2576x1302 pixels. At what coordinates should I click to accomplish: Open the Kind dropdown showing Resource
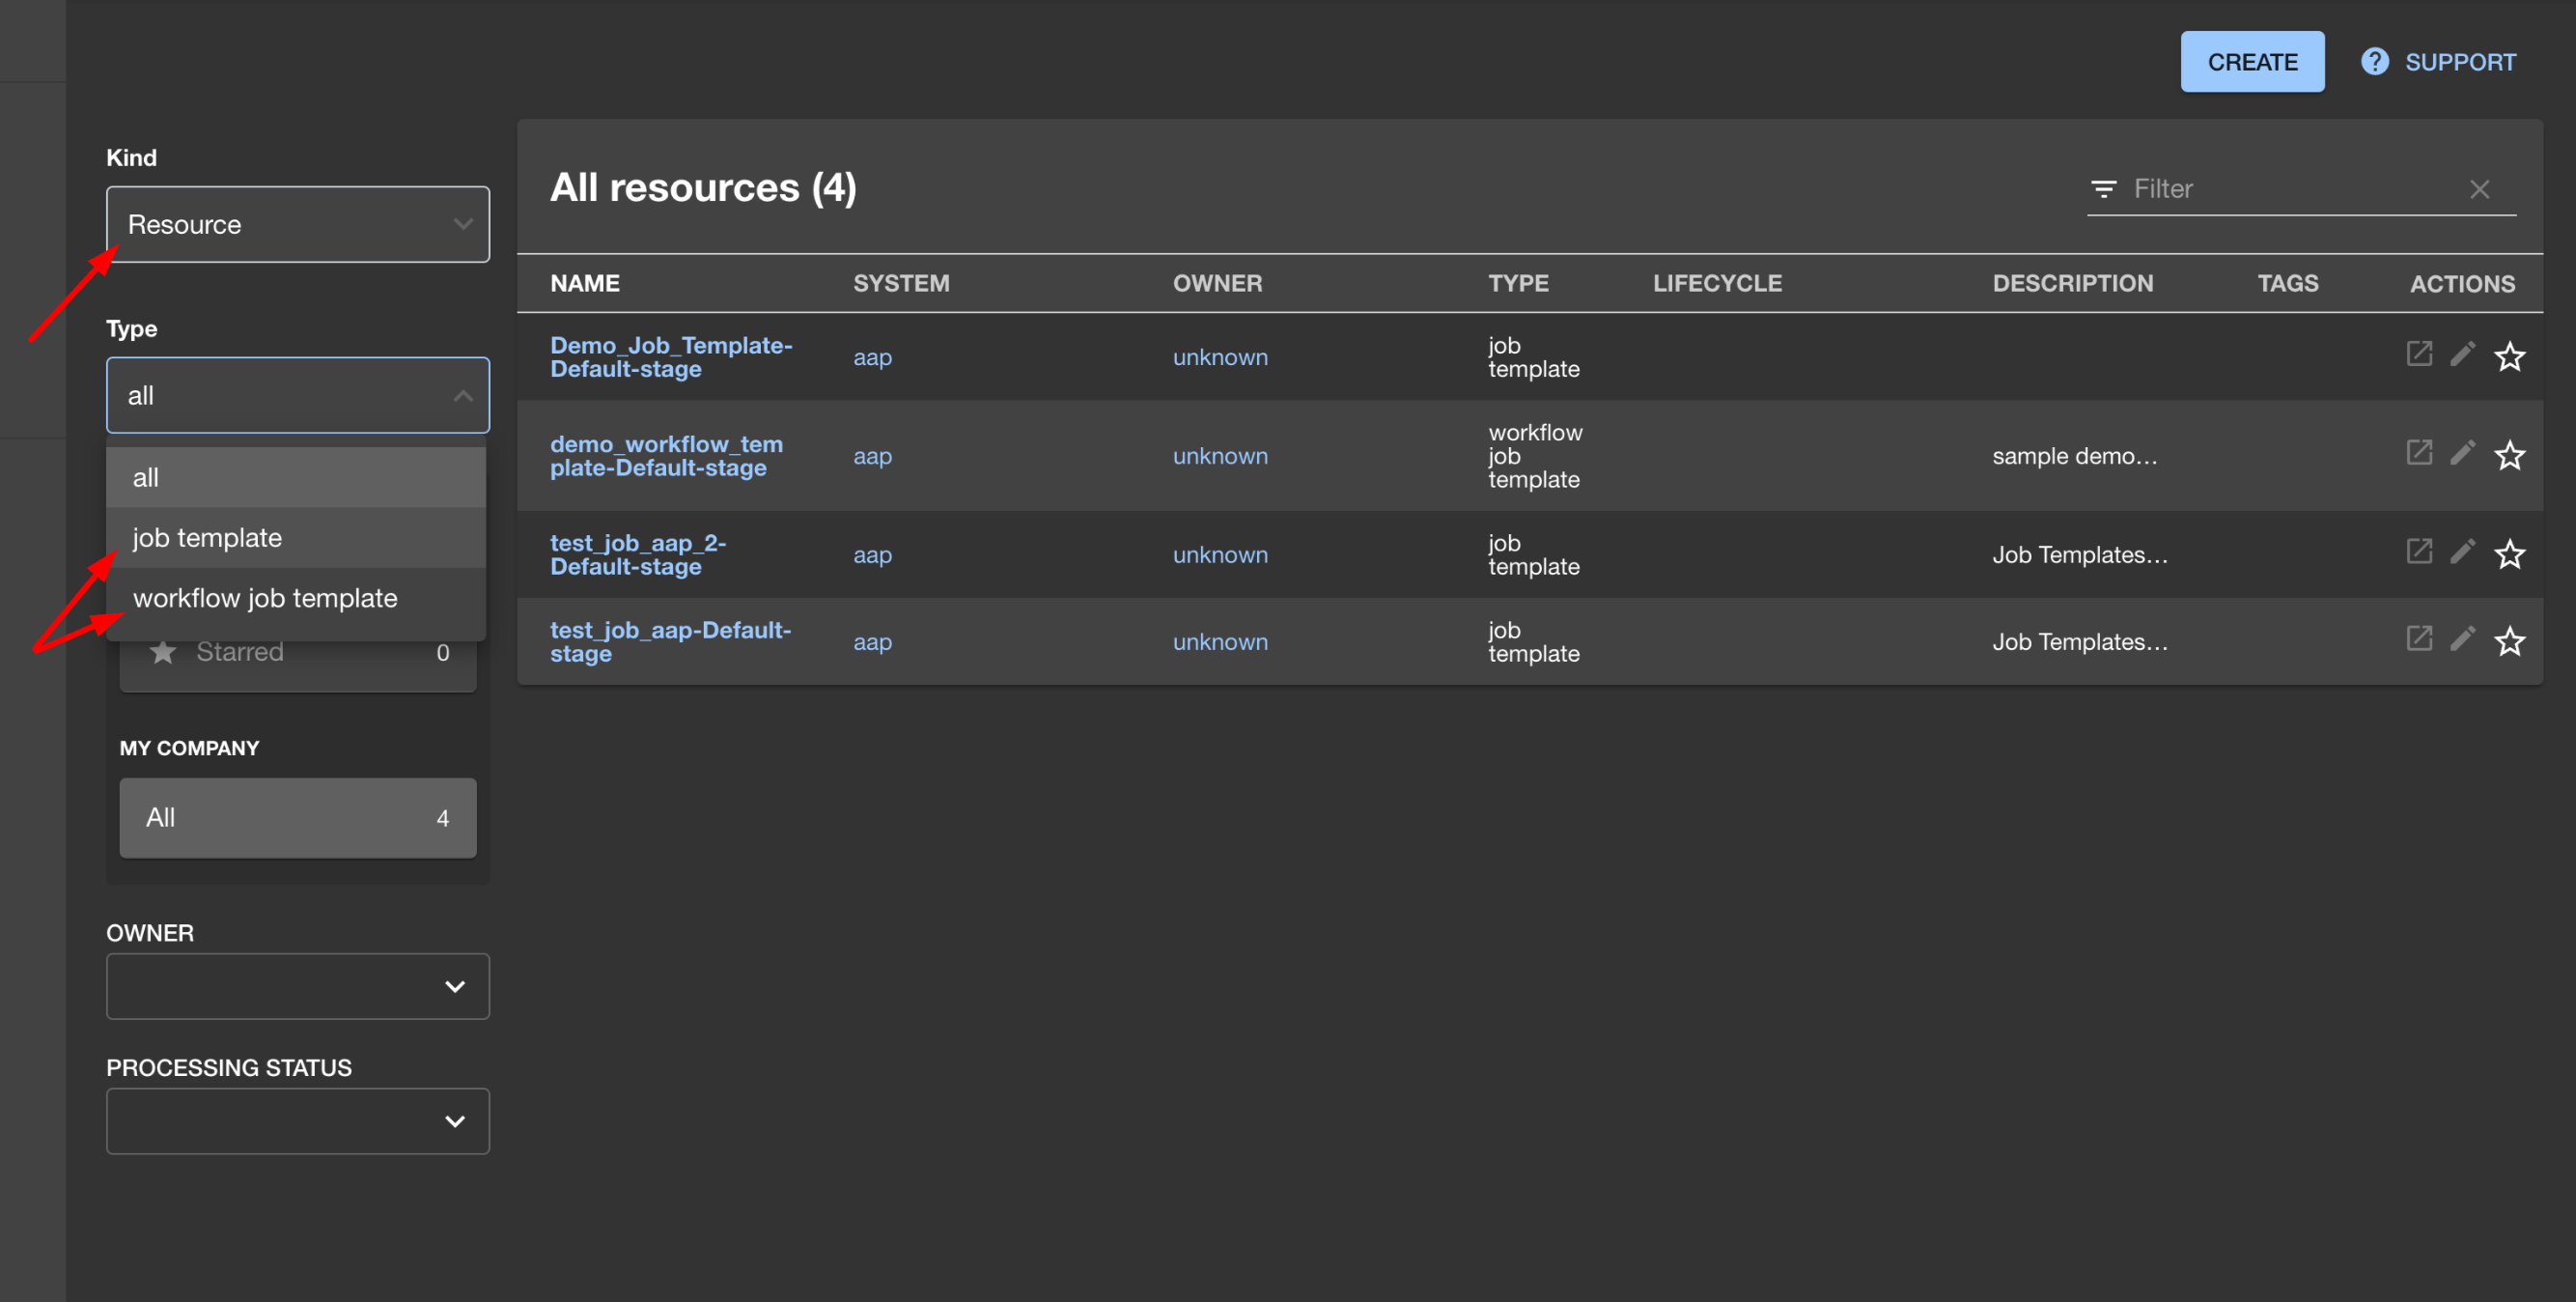(x=298, y=224)
